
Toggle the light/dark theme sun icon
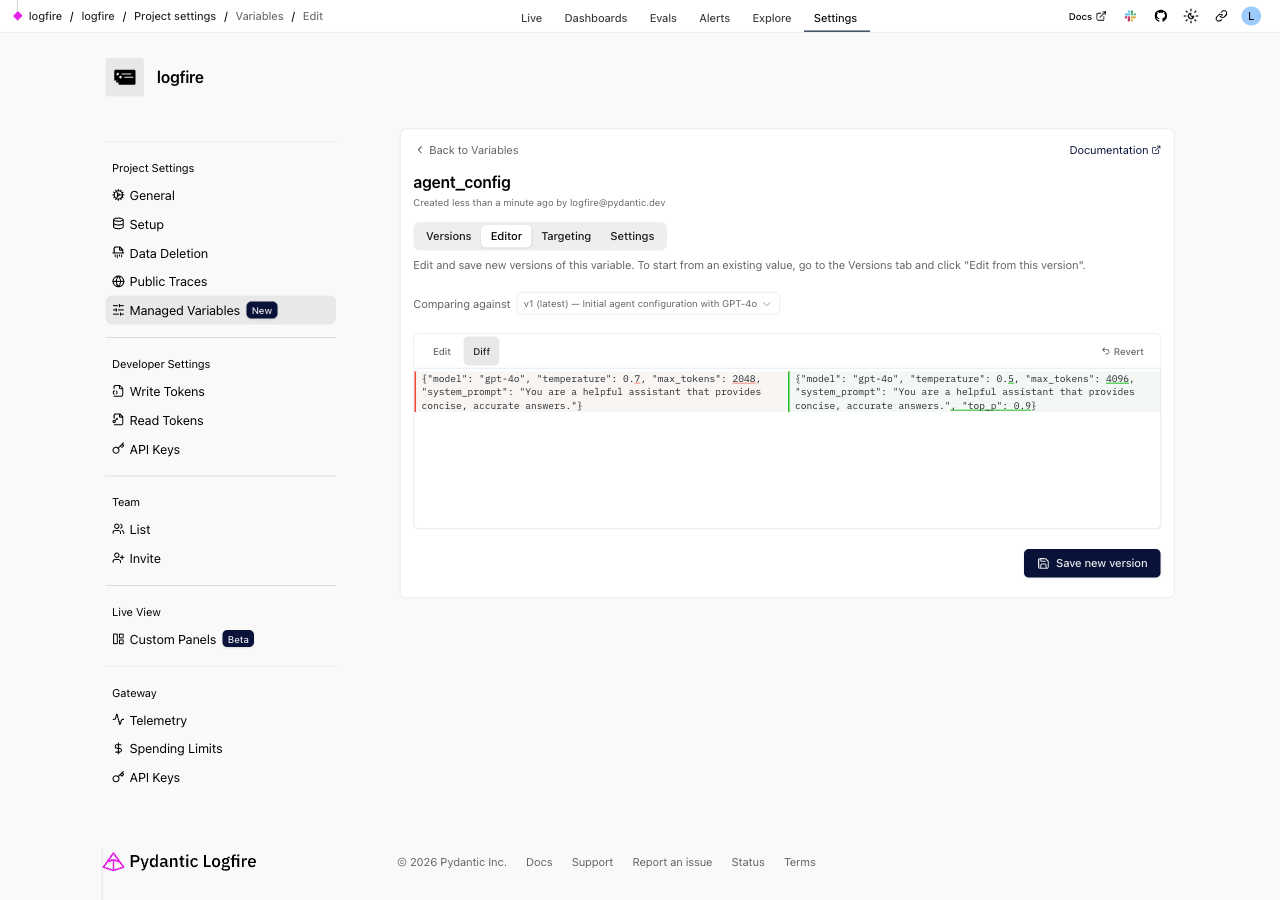[x=1190, y=17]
